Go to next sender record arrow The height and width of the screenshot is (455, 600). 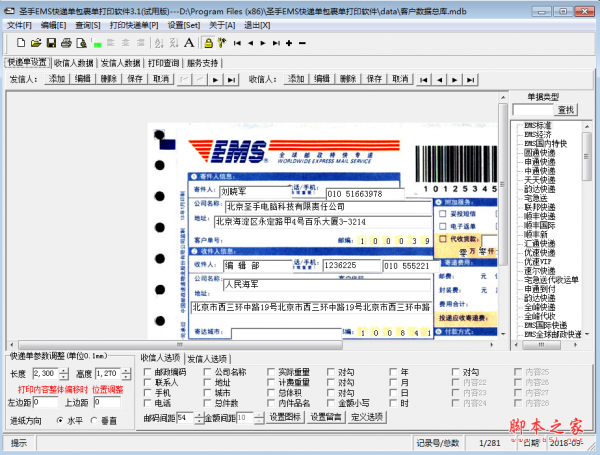pos(215,80)
